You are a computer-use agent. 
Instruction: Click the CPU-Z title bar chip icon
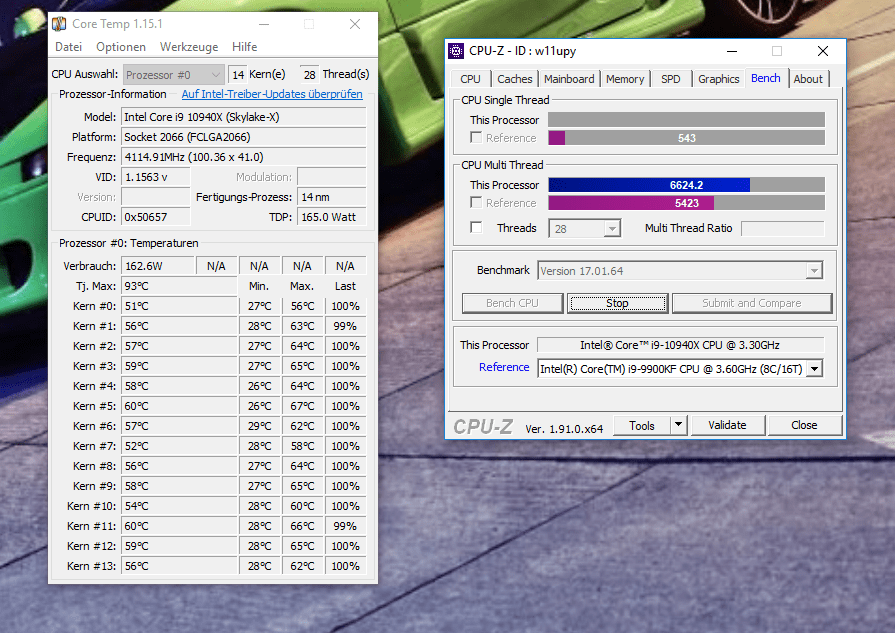pos(456,51)
